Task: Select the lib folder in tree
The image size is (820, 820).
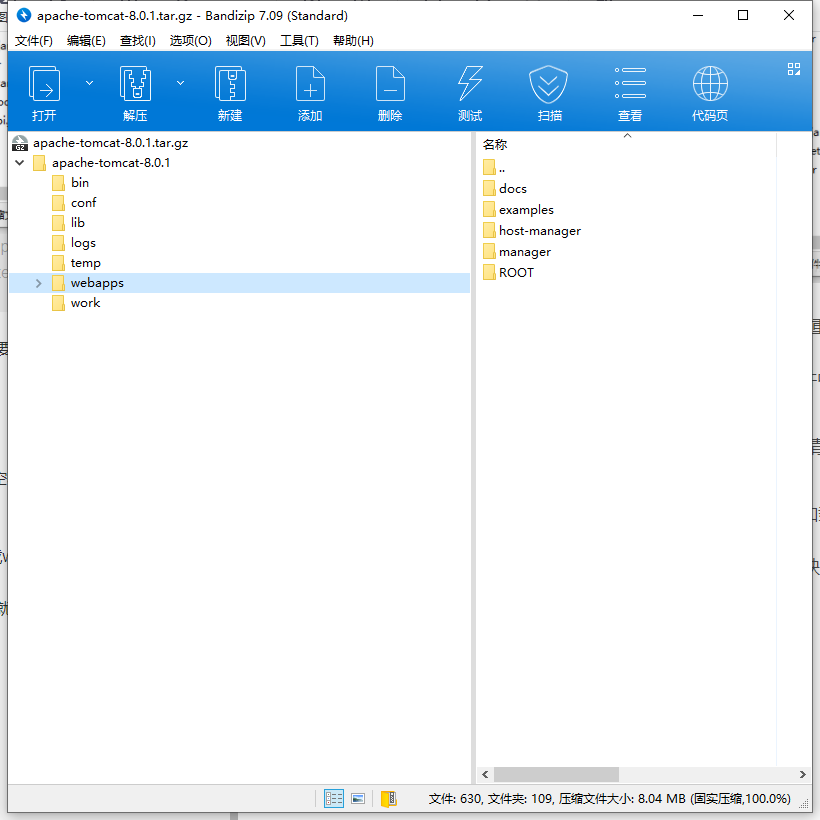Action: coord(78,223)
